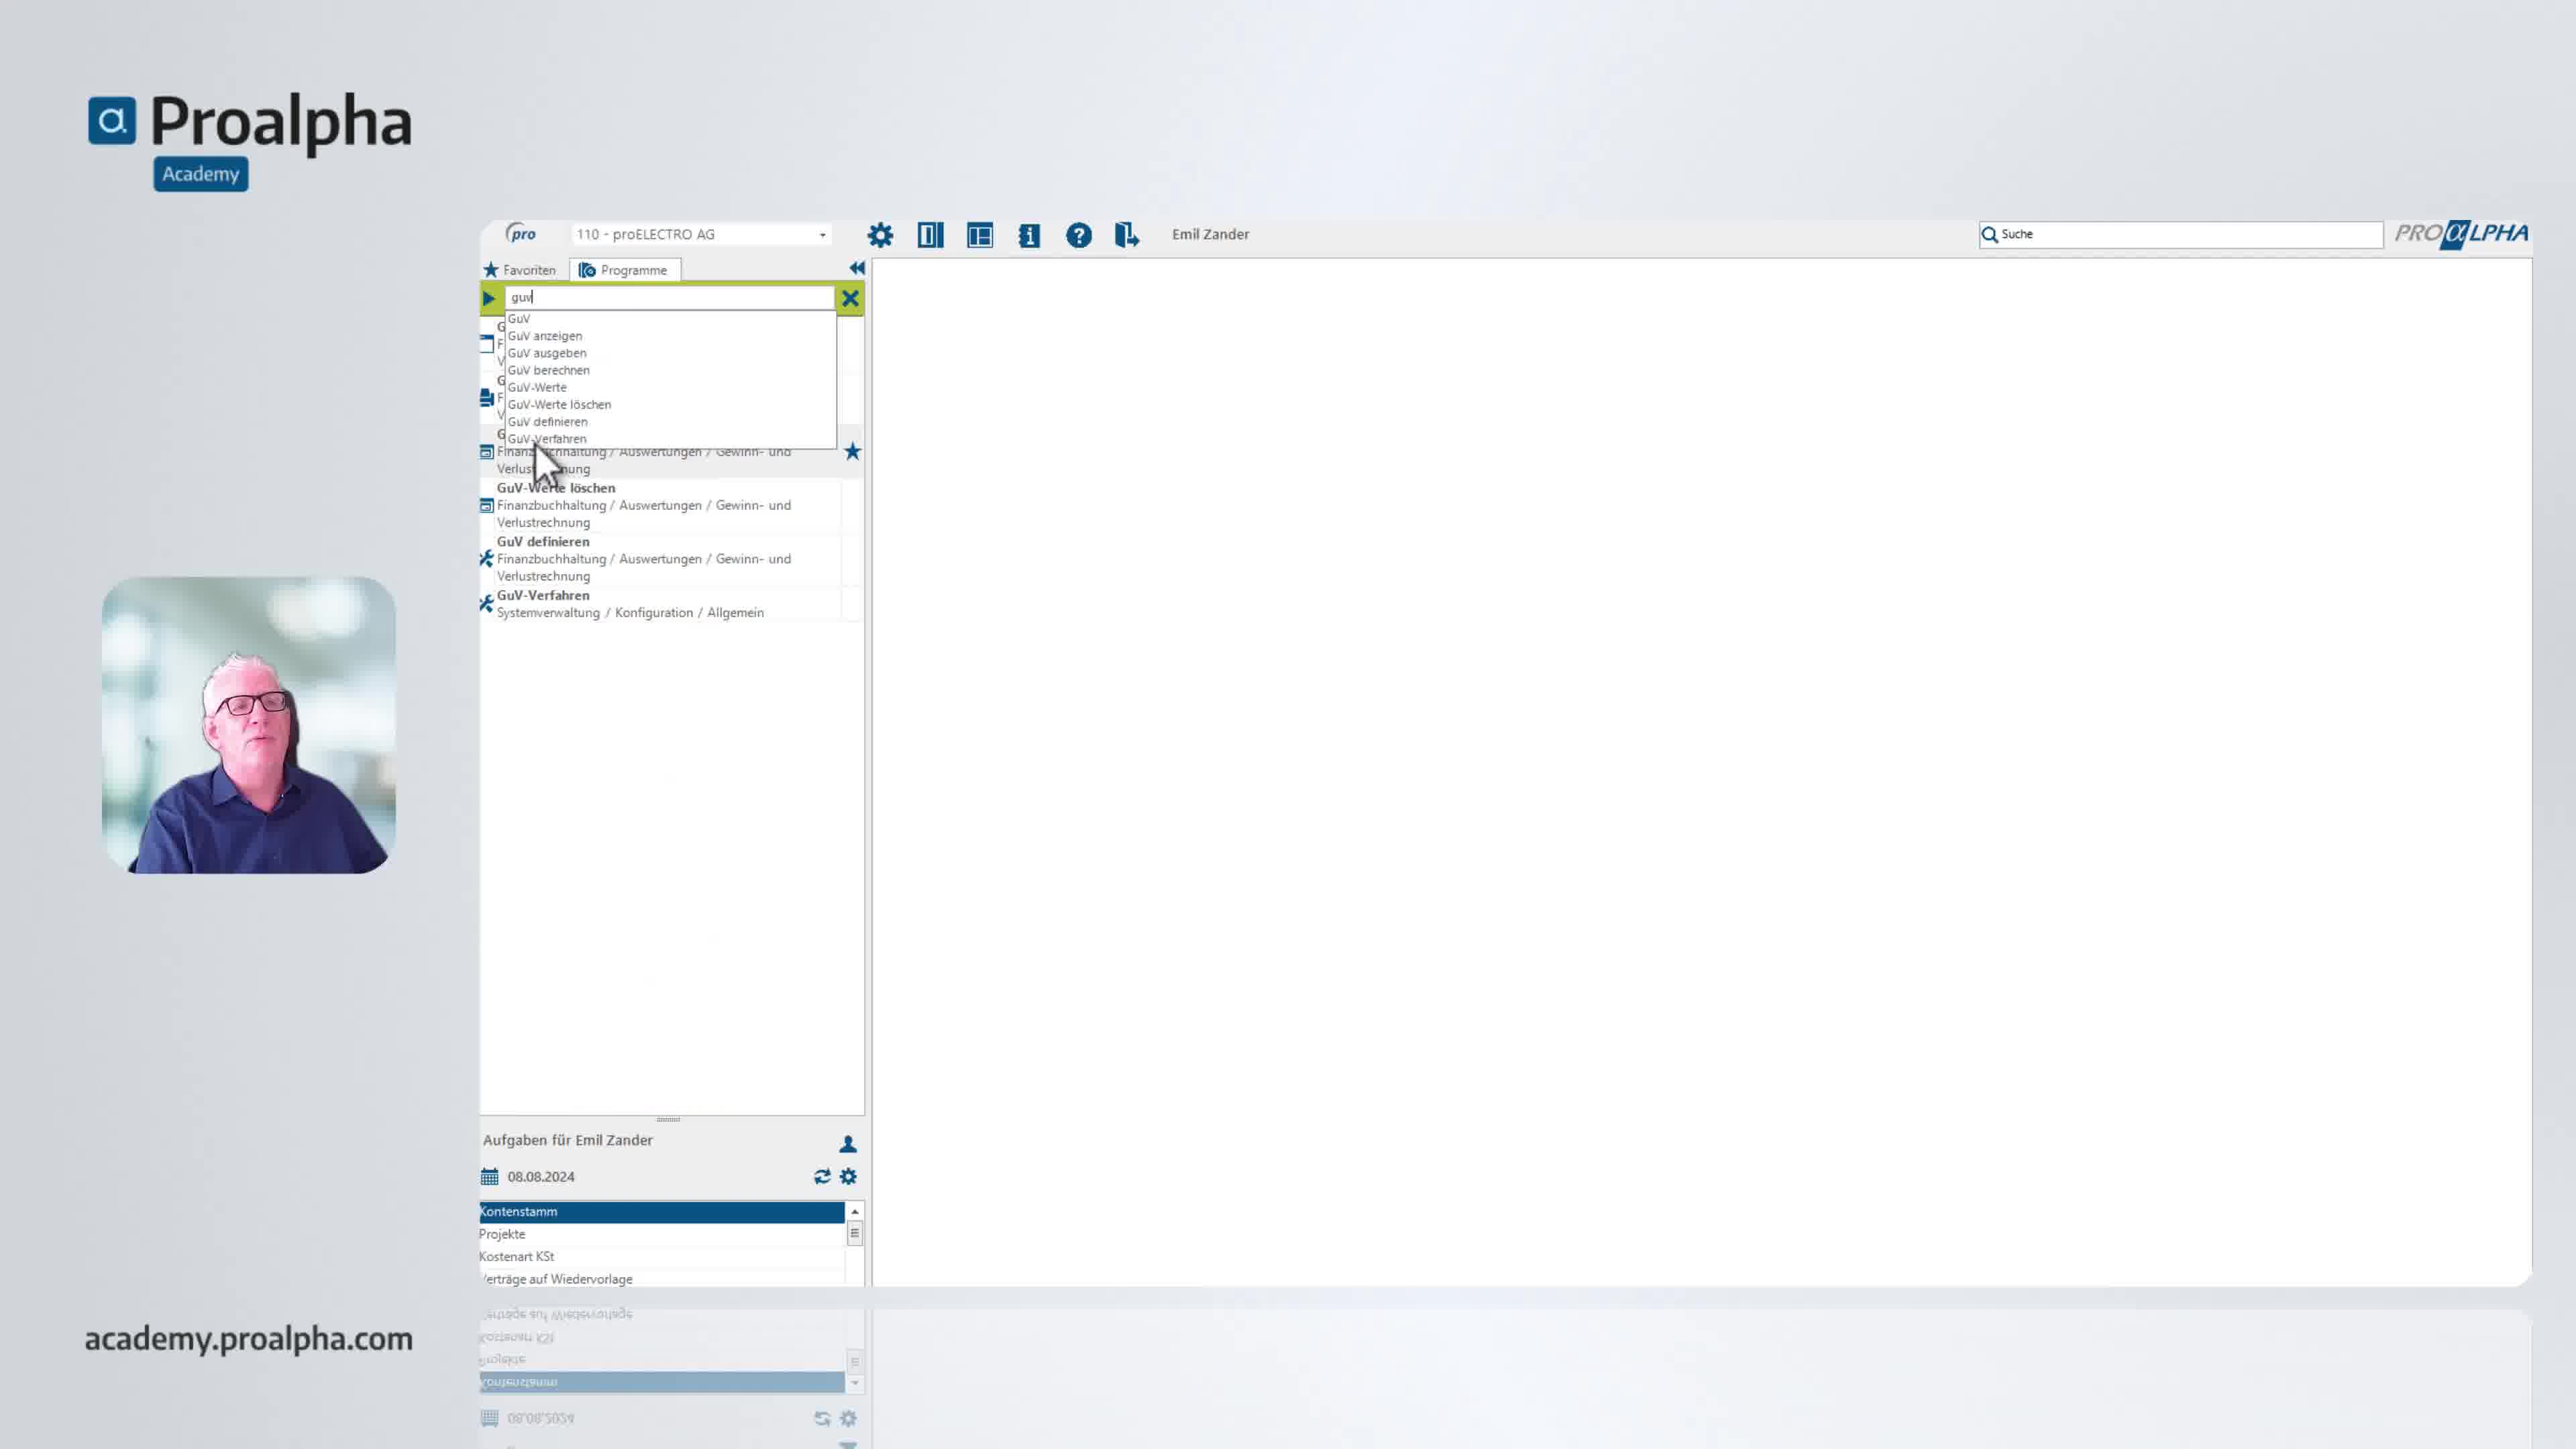Click the Suche search field at top right
This screenshot has height=1449, width=2576.
coord(2180,234)
